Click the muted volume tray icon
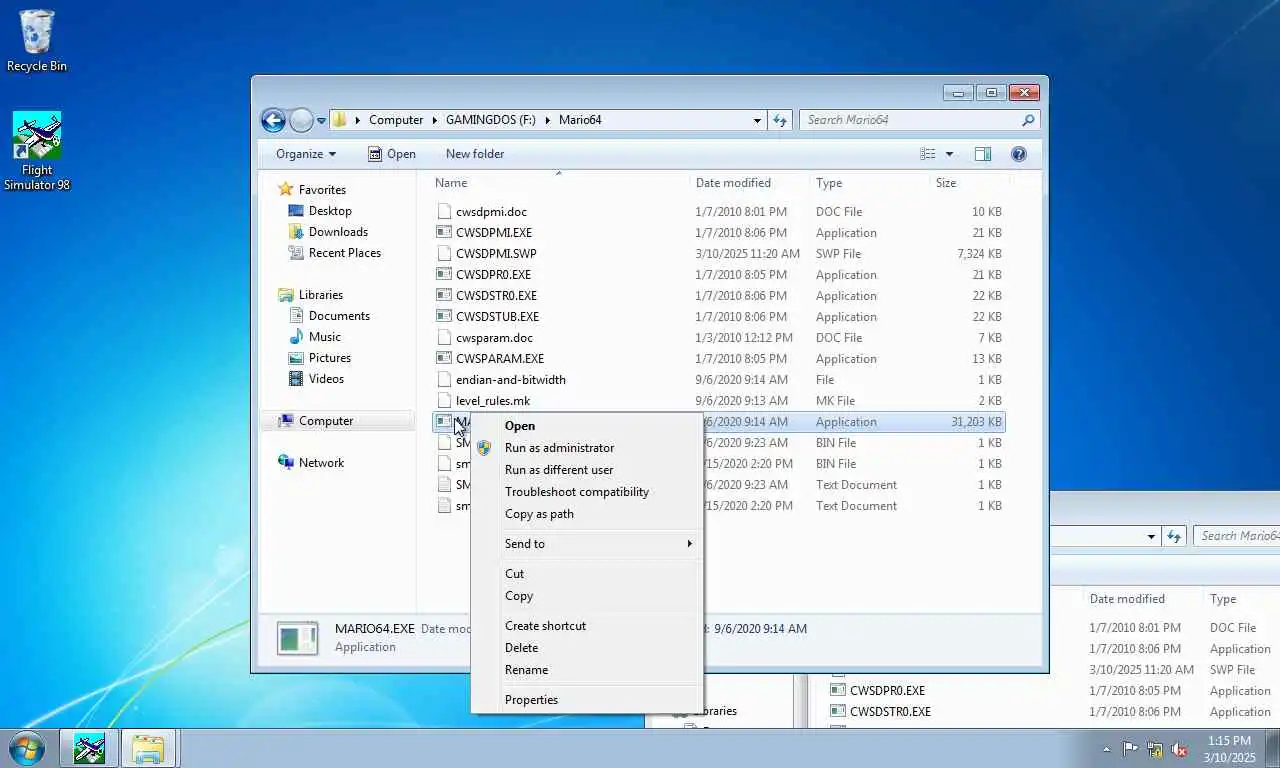This screenshot has width=1280, height=768. 1179,748
